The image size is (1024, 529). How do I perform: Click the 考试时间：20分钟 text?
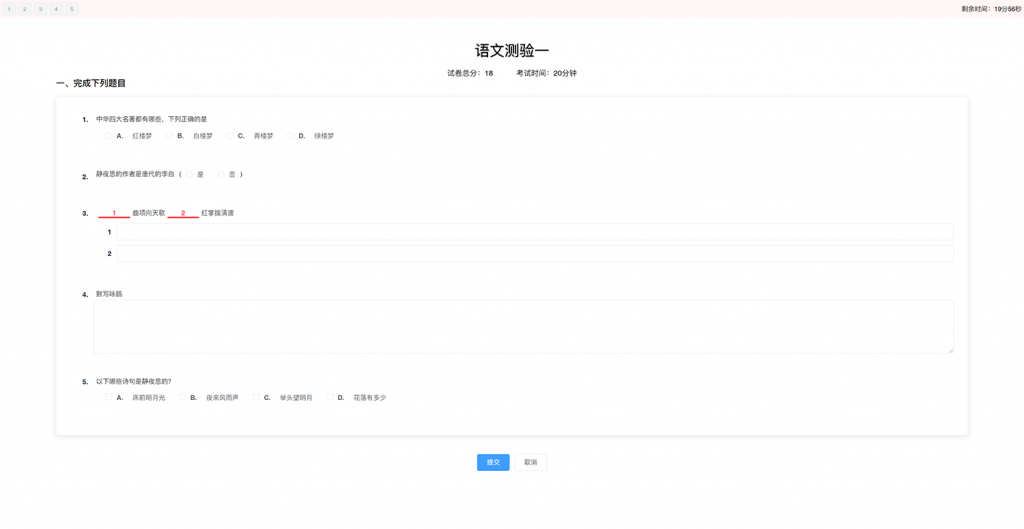pos(547,73)
